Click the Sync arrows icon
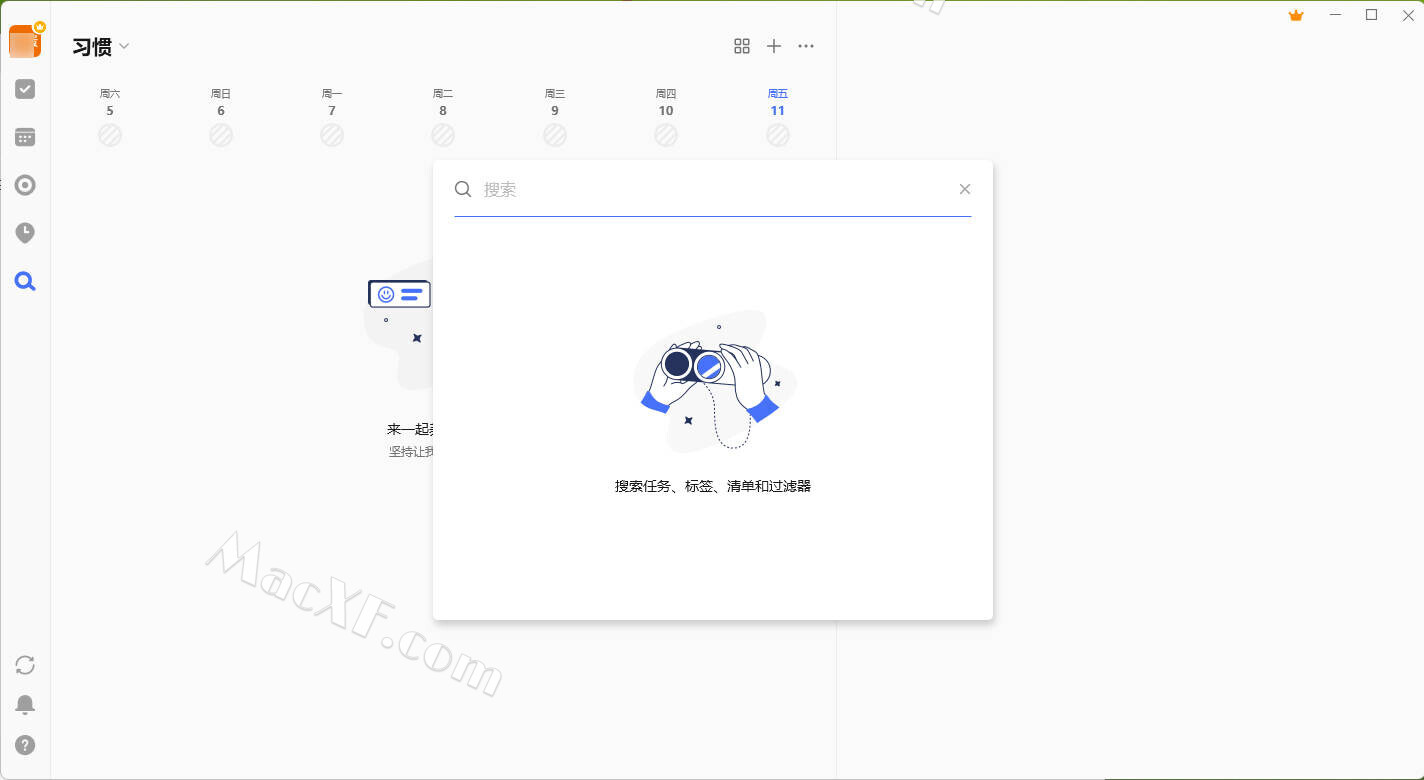Viewport: 1424px width, 780px height. click(25, 665)
